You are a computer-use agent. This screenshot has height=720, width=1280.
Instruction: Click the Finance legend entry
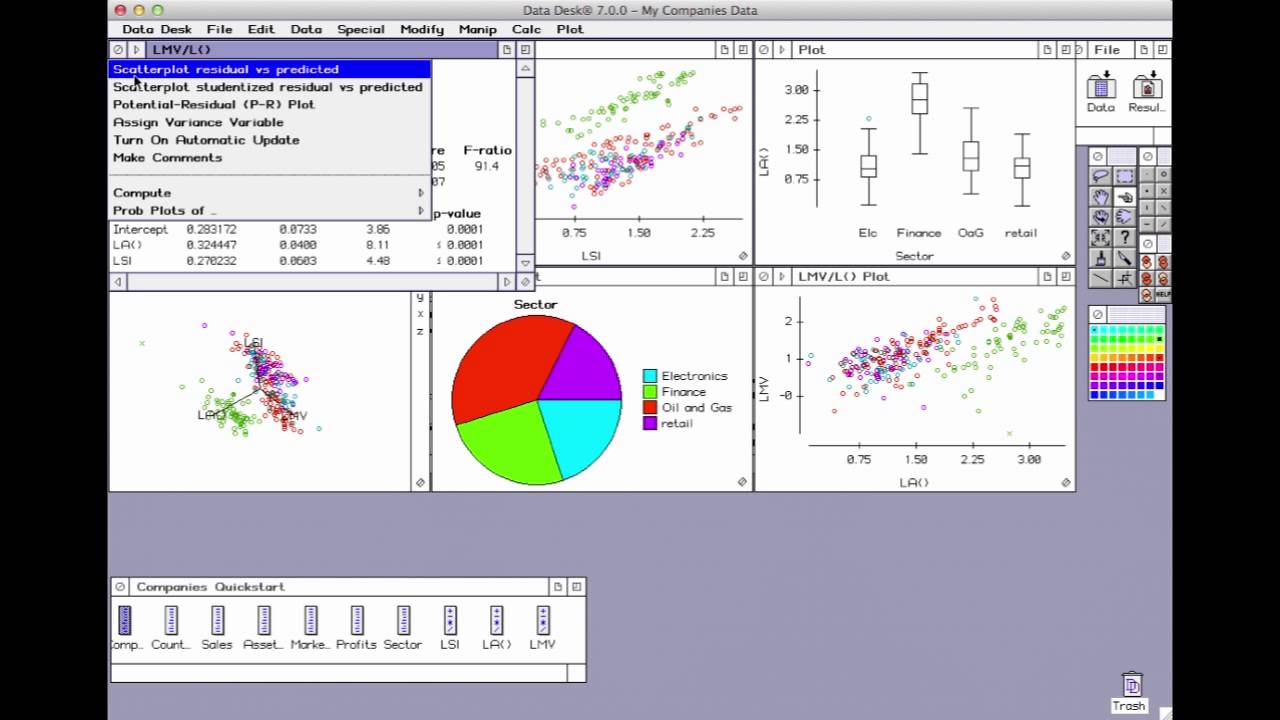coord(675,392)
